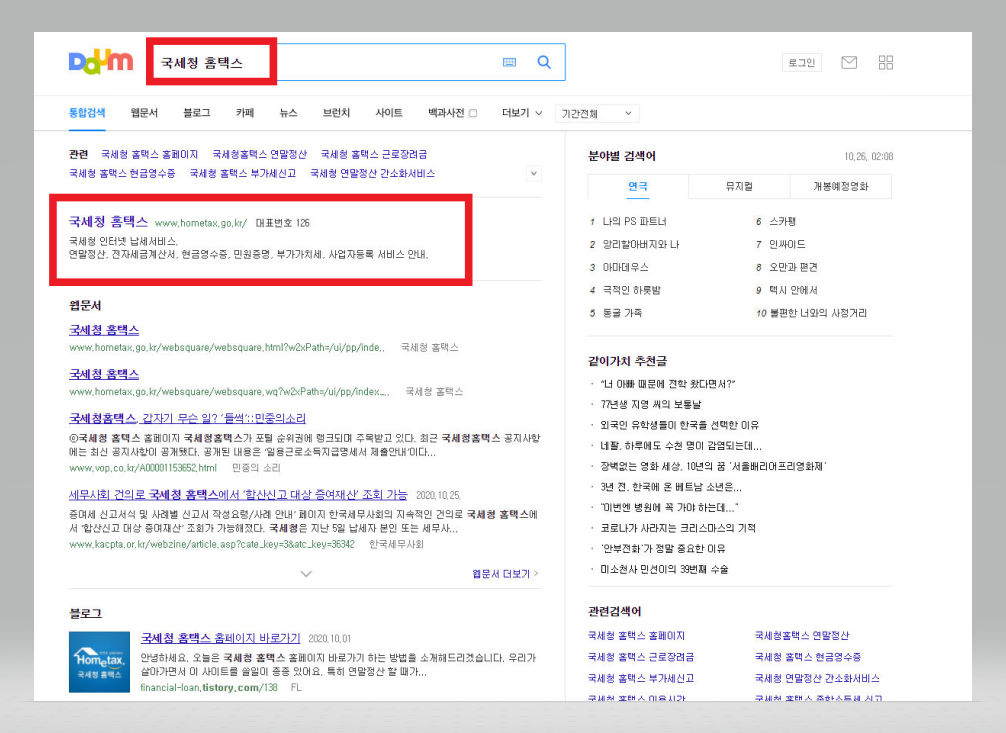Switch to the 카페 tab
1006x733 pixels.
[245, 113]
